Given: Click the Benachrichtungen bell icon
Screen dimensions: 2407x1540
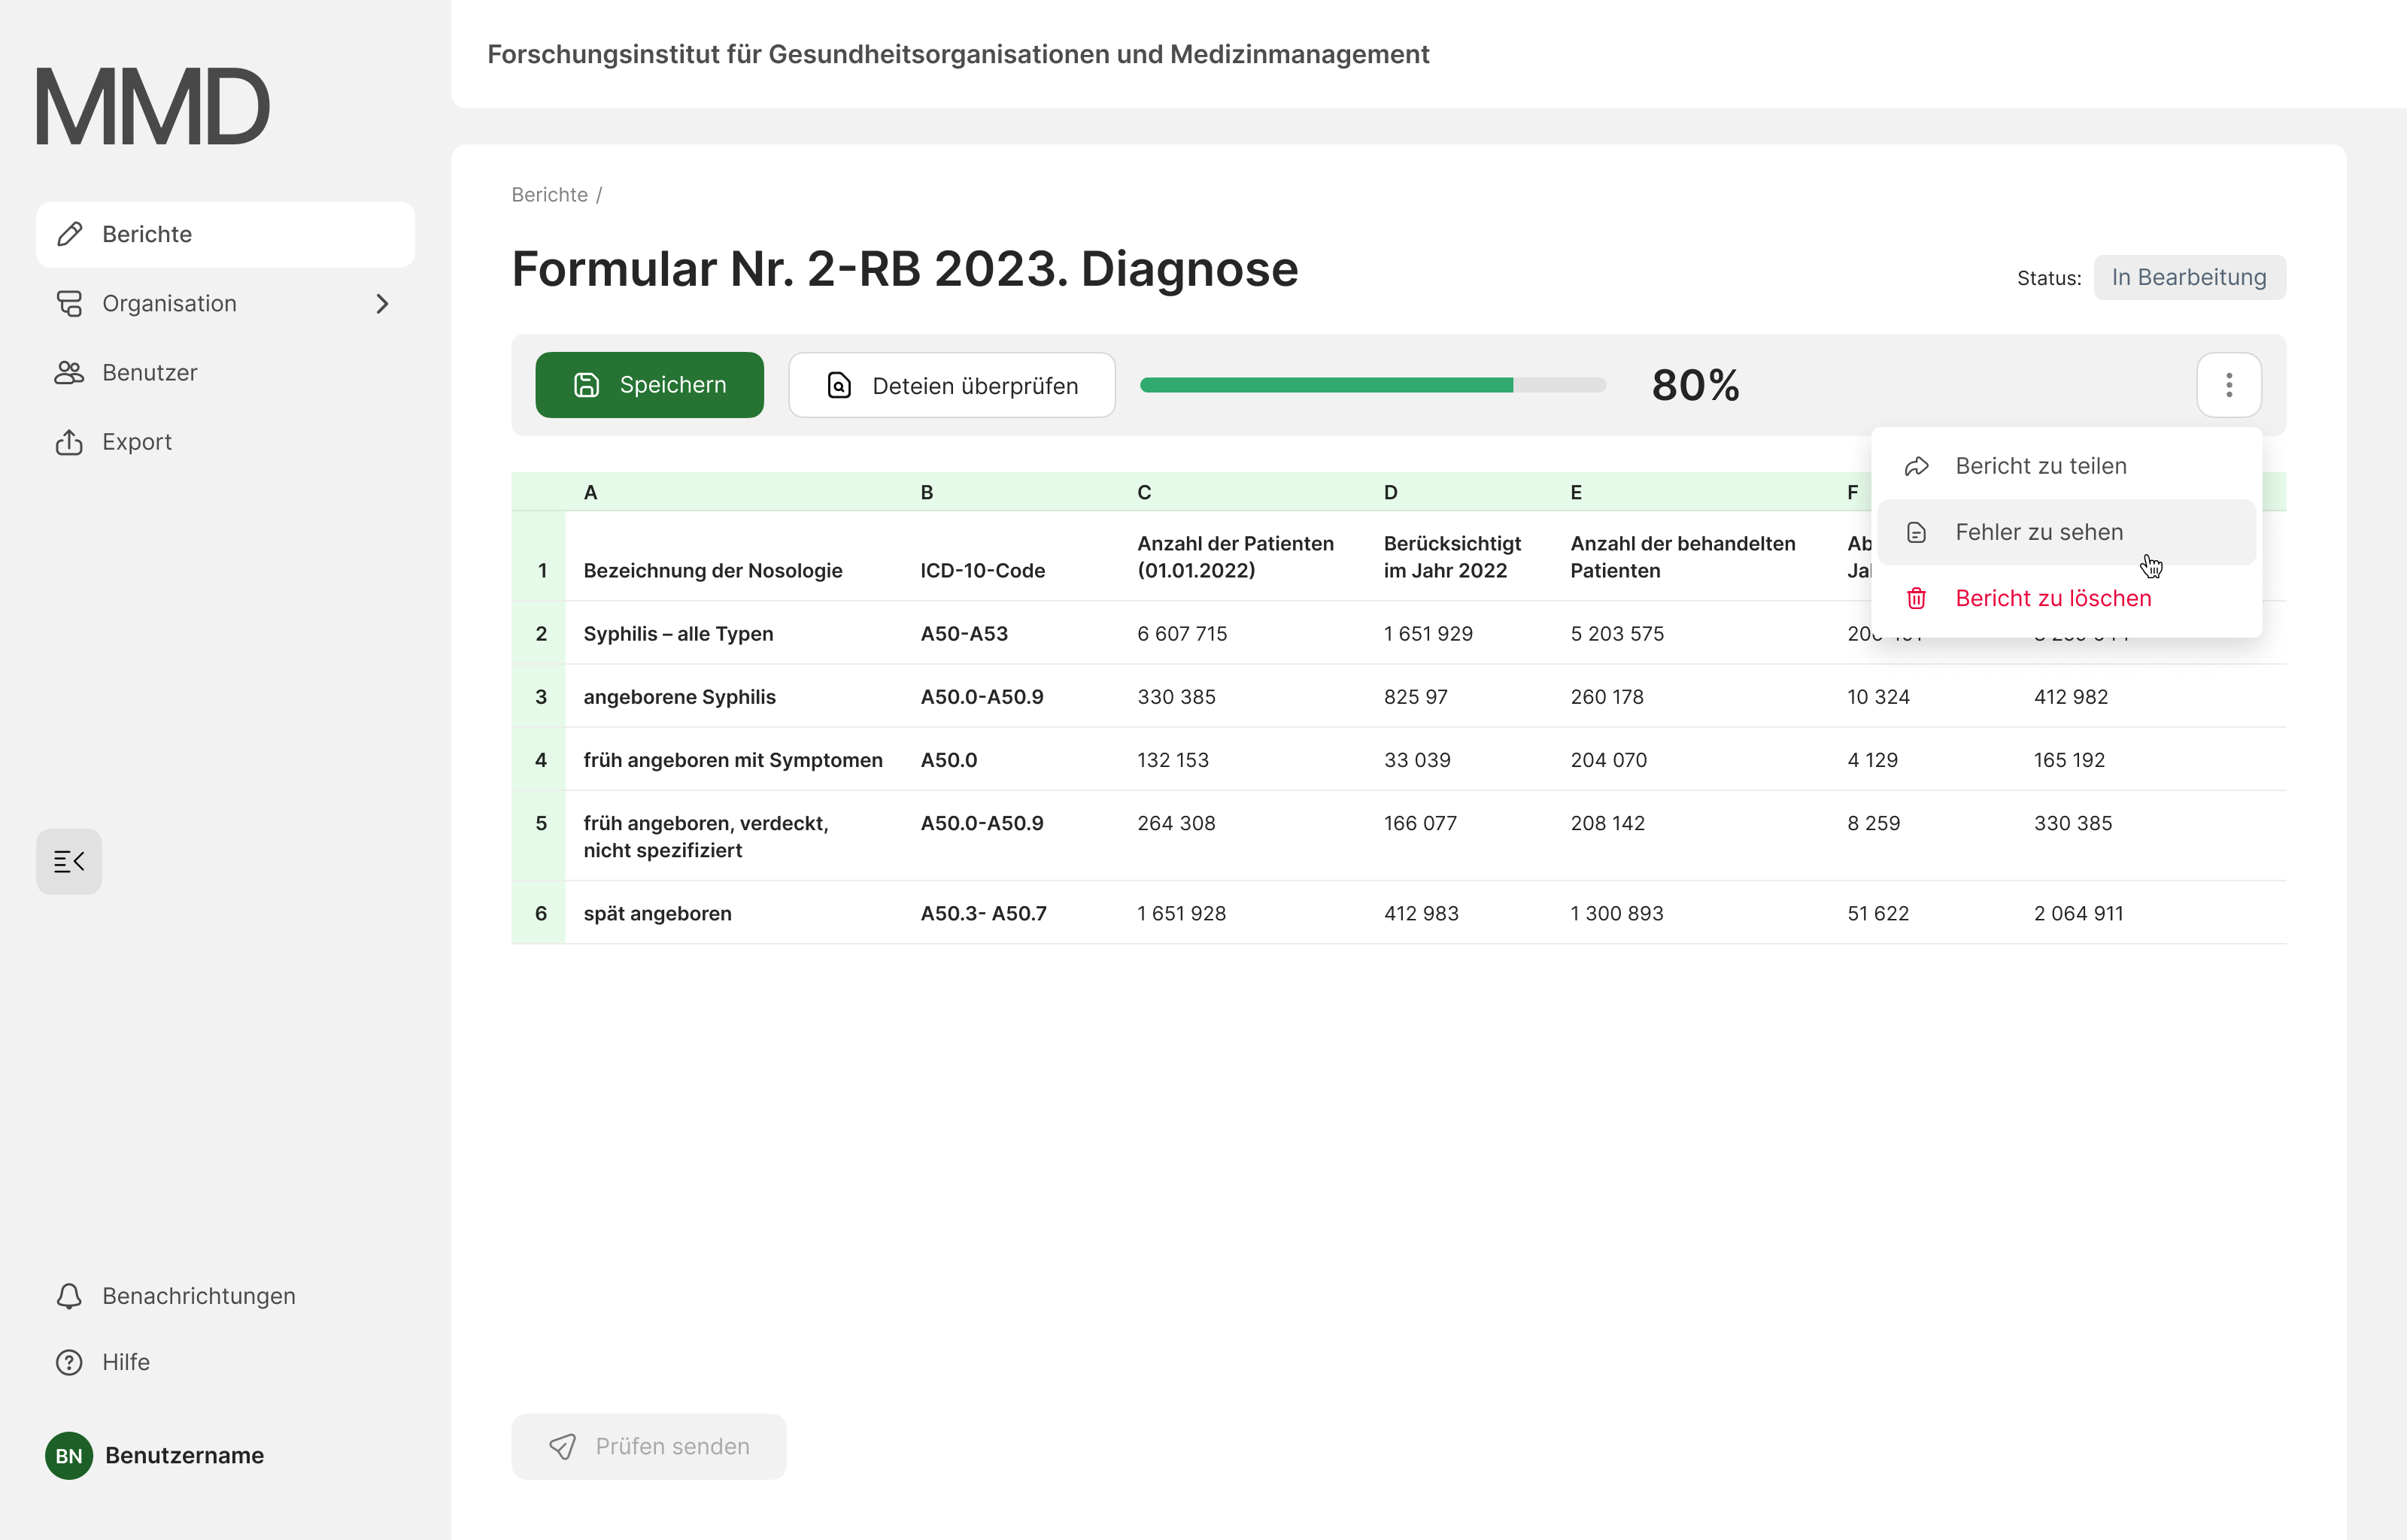Looking at the screenshot, I should [69, 1296].
